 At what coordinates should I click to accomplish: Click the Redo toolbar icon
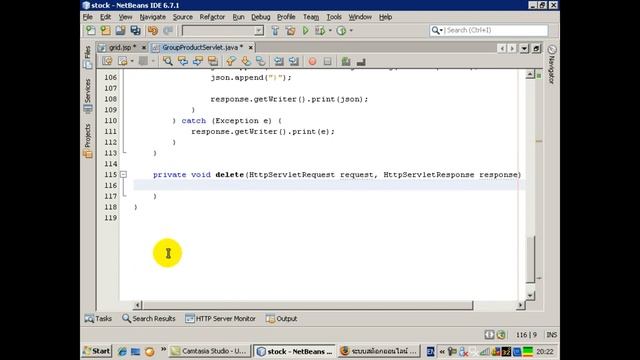pos(168,30)
